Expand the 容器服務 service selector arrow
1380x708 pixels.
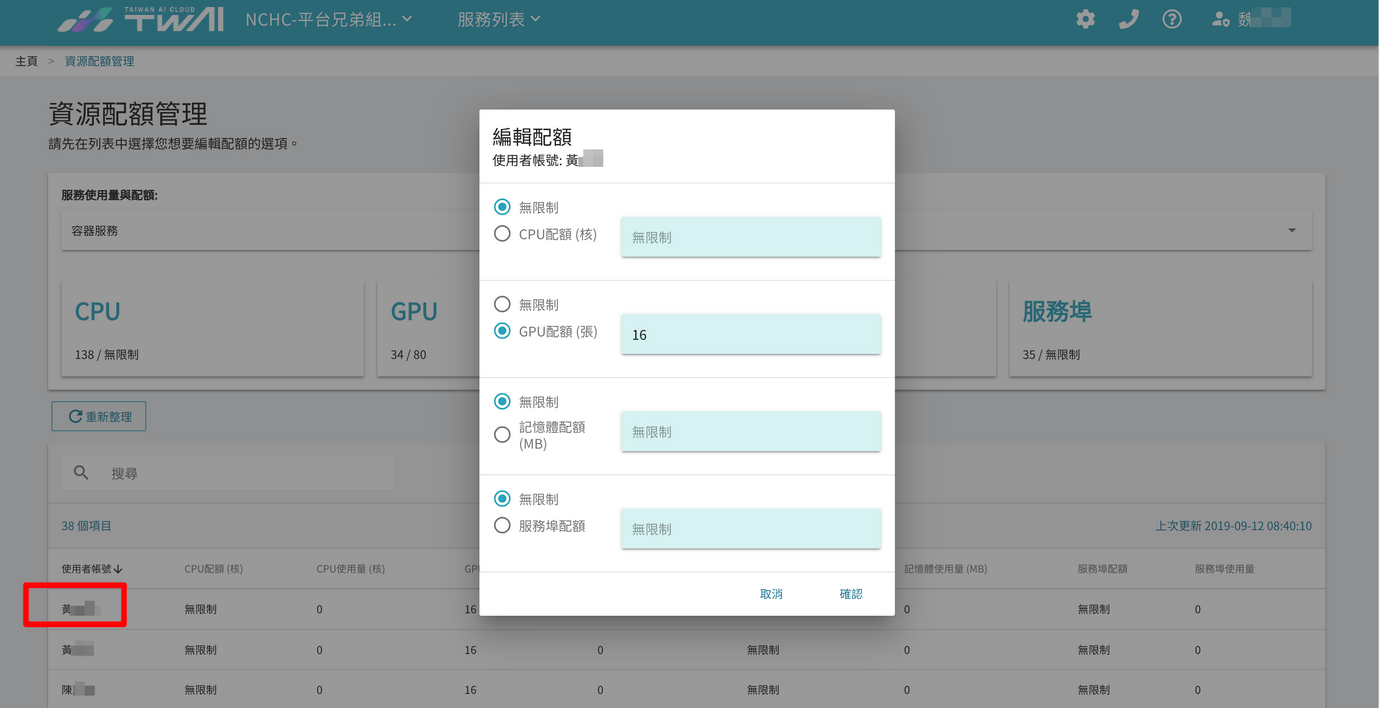tap(1292, 230)
